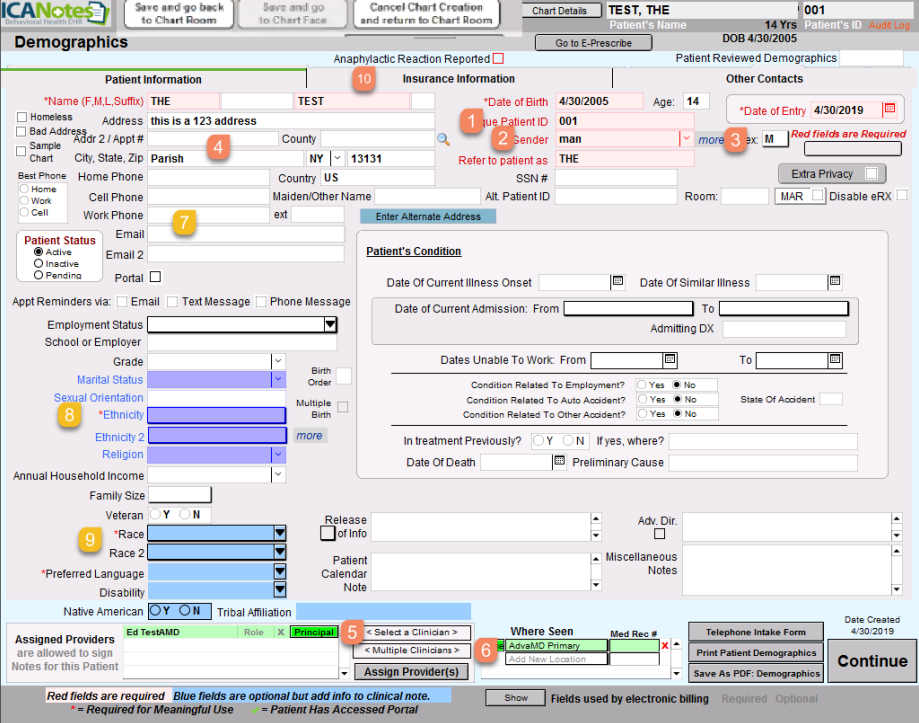
Task: Click the blue Tribal Affiliation field
Action: (x=382, y=611)
